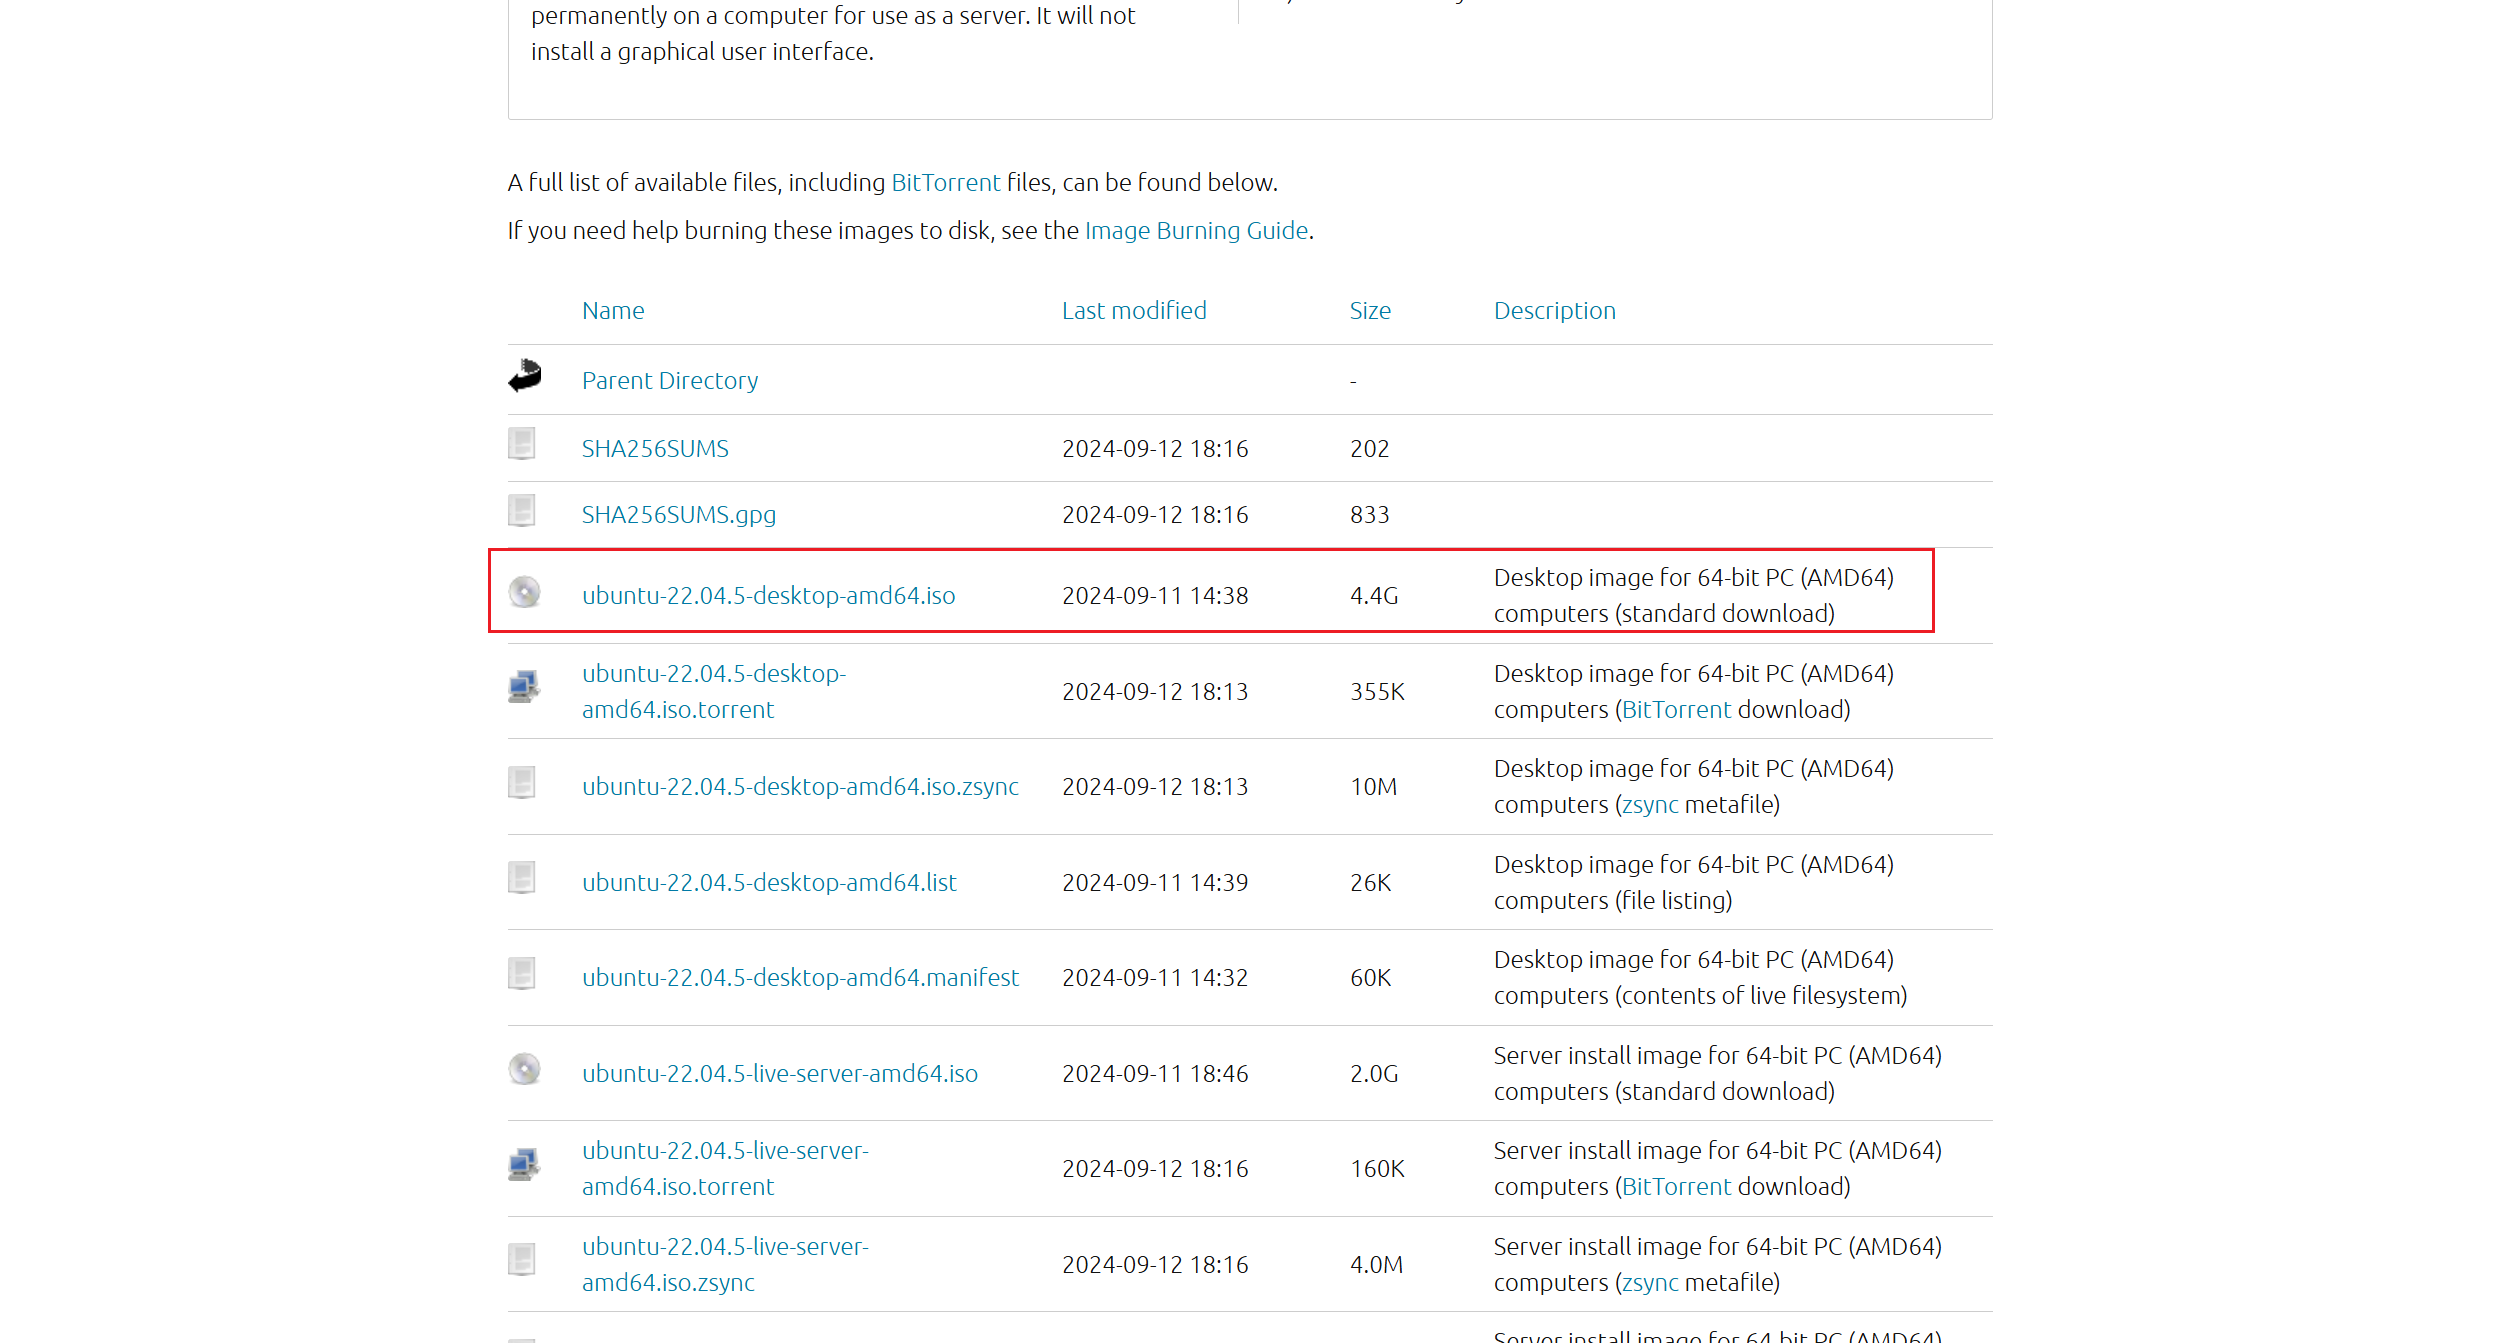
Task: Click the 355K size of desktop torrent
Action: click(1377, 692)
